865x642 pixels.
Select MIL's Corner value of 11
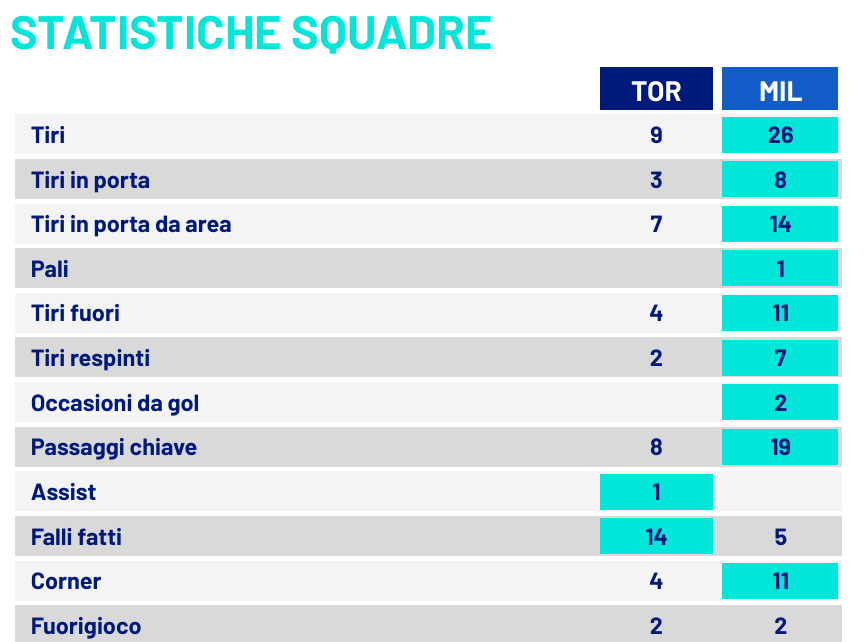pyautogui.click(x=779, y=581)
